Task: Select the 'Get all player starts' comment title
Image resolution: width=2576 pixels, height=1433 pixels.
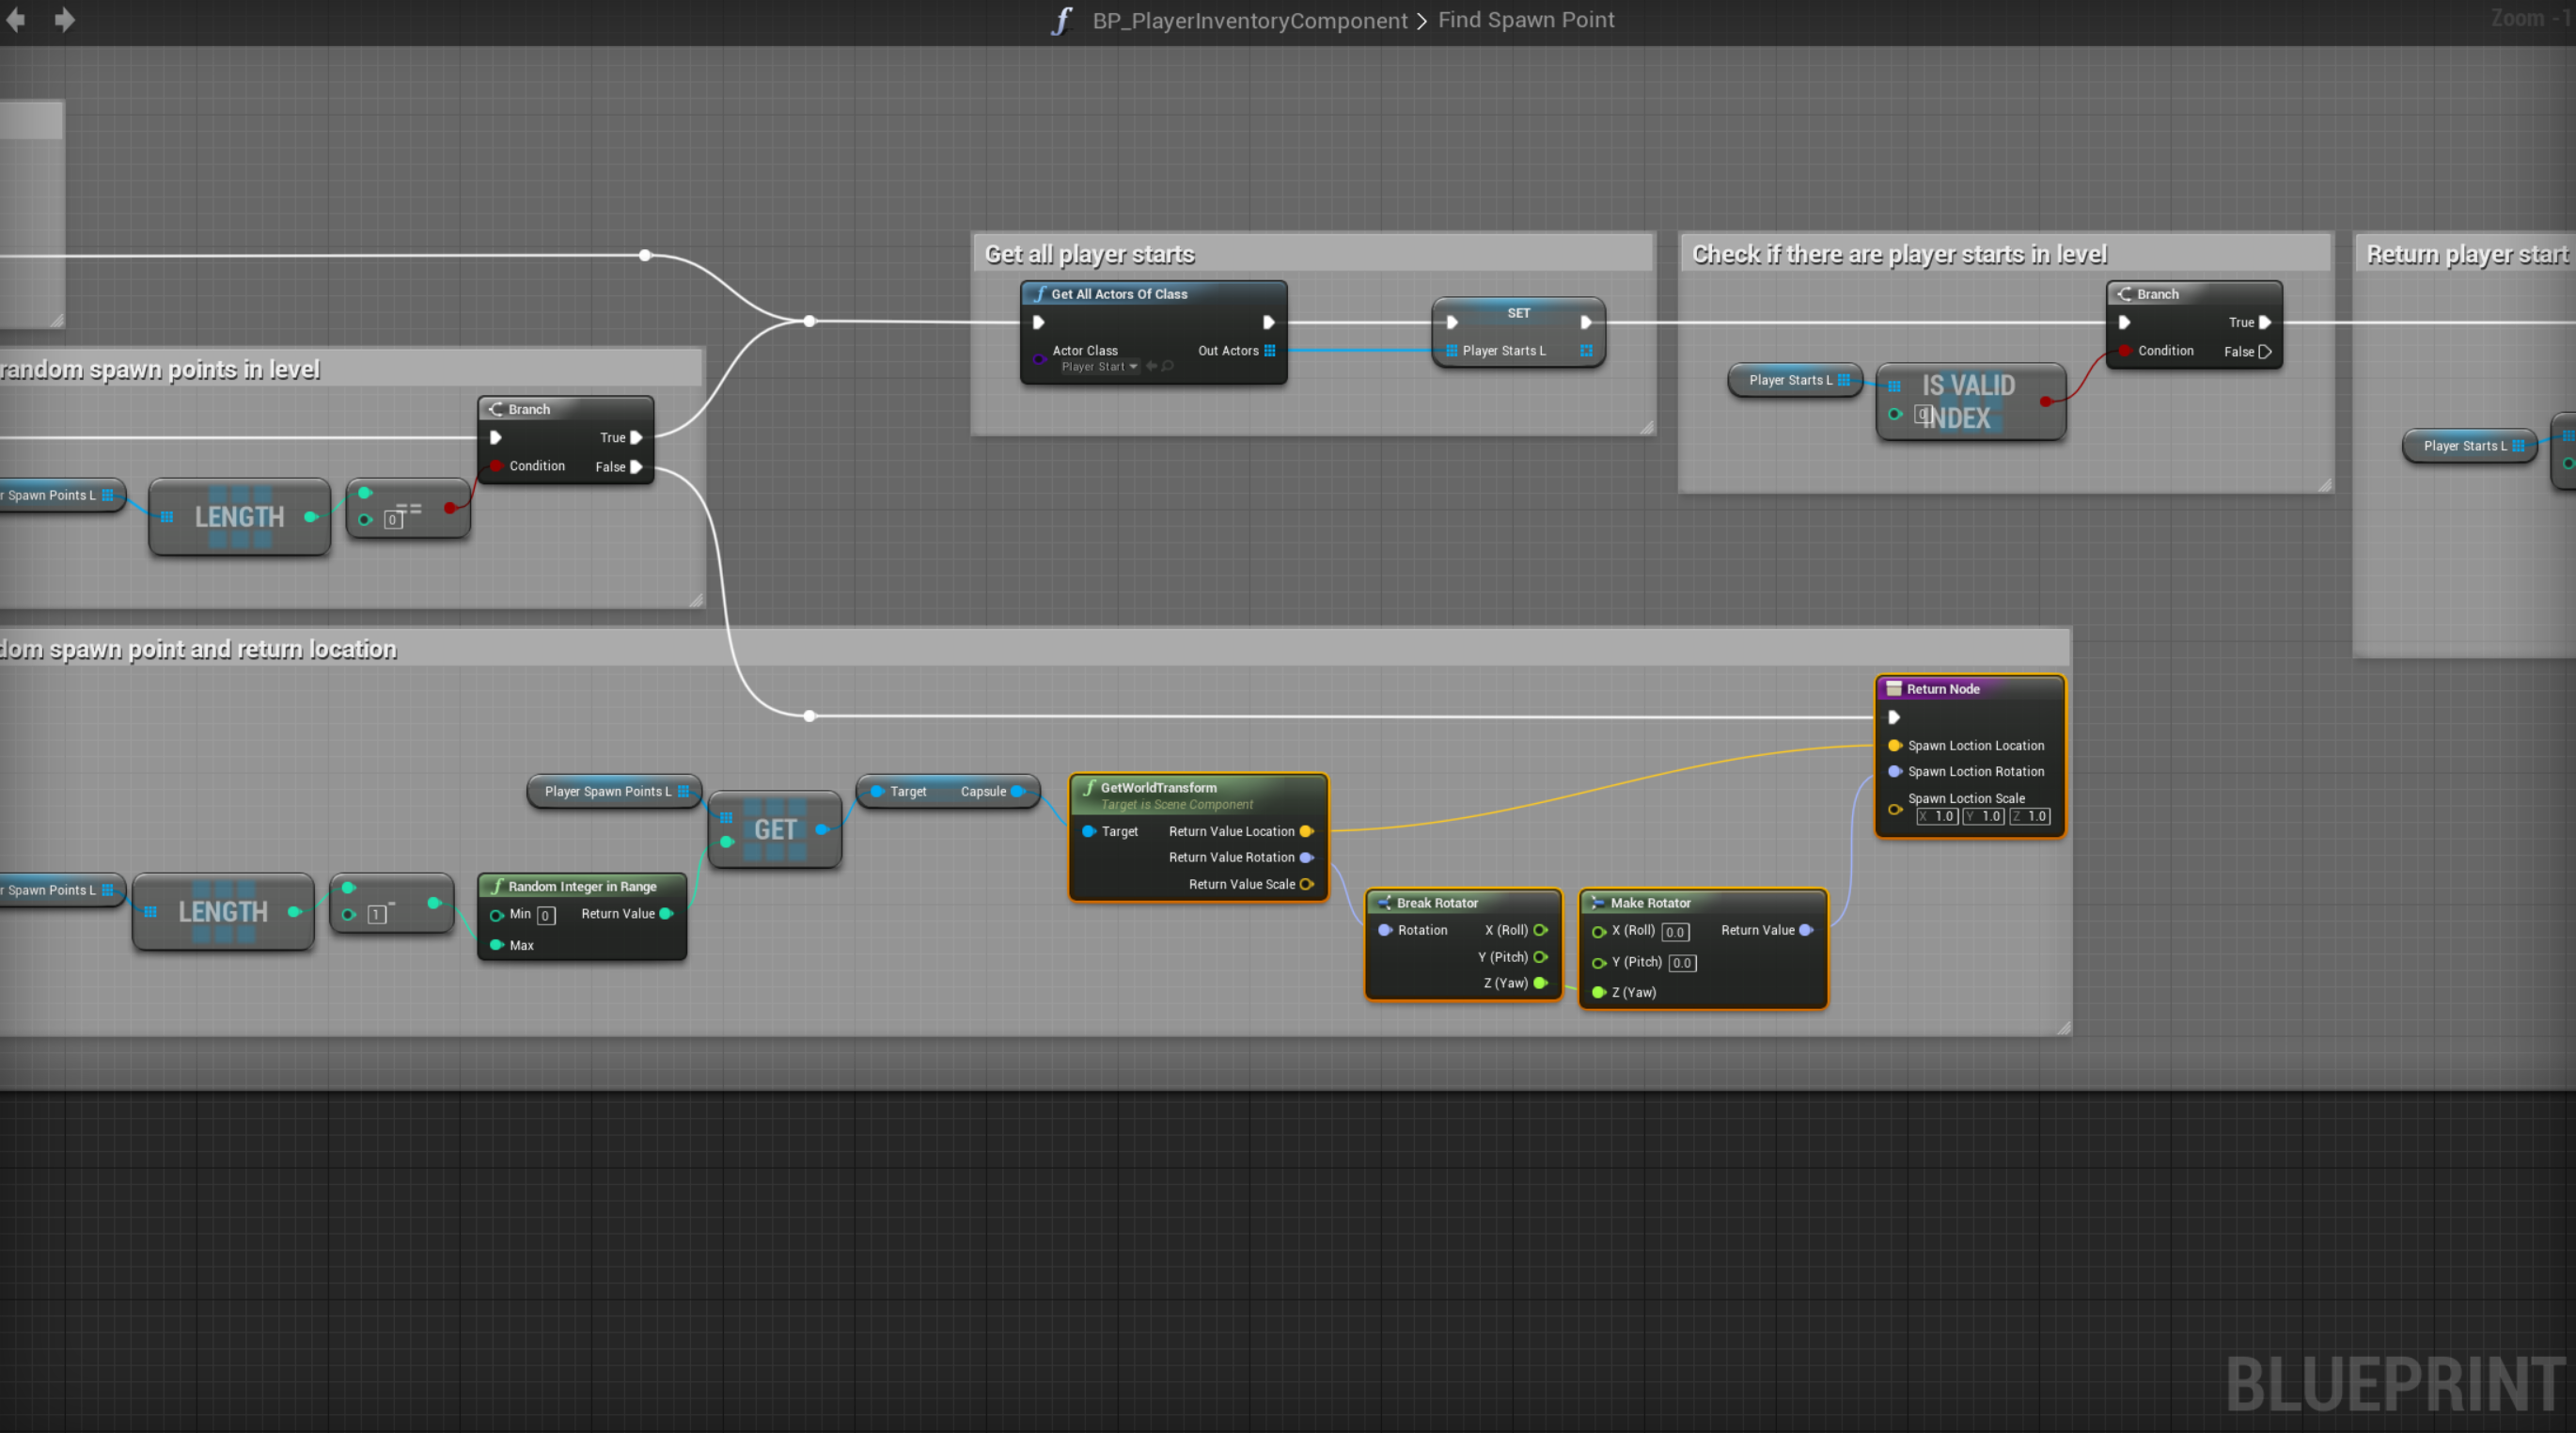Action: point(1089,255)
